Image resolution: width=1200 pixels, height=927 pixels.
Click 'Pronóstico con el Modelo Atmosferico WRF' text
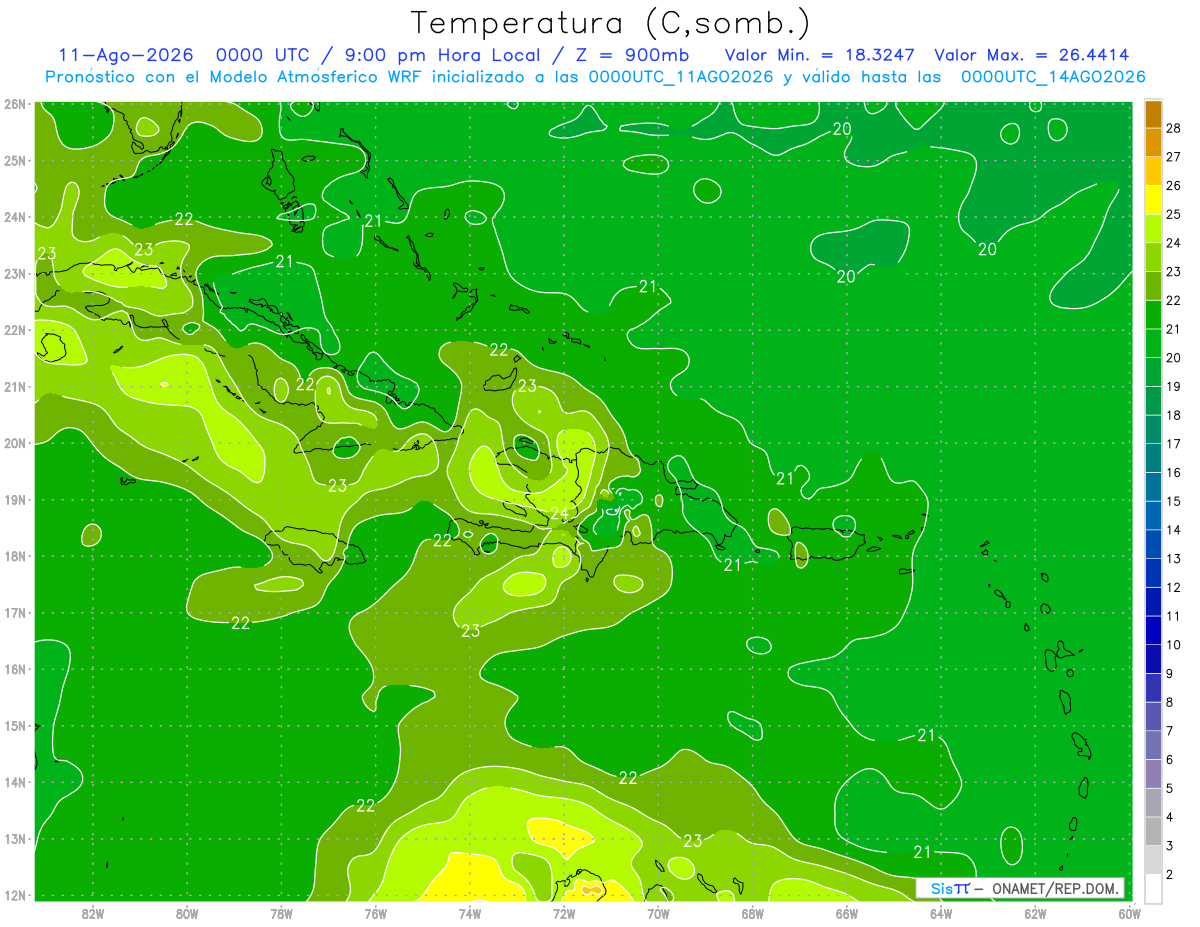[235, 77]
